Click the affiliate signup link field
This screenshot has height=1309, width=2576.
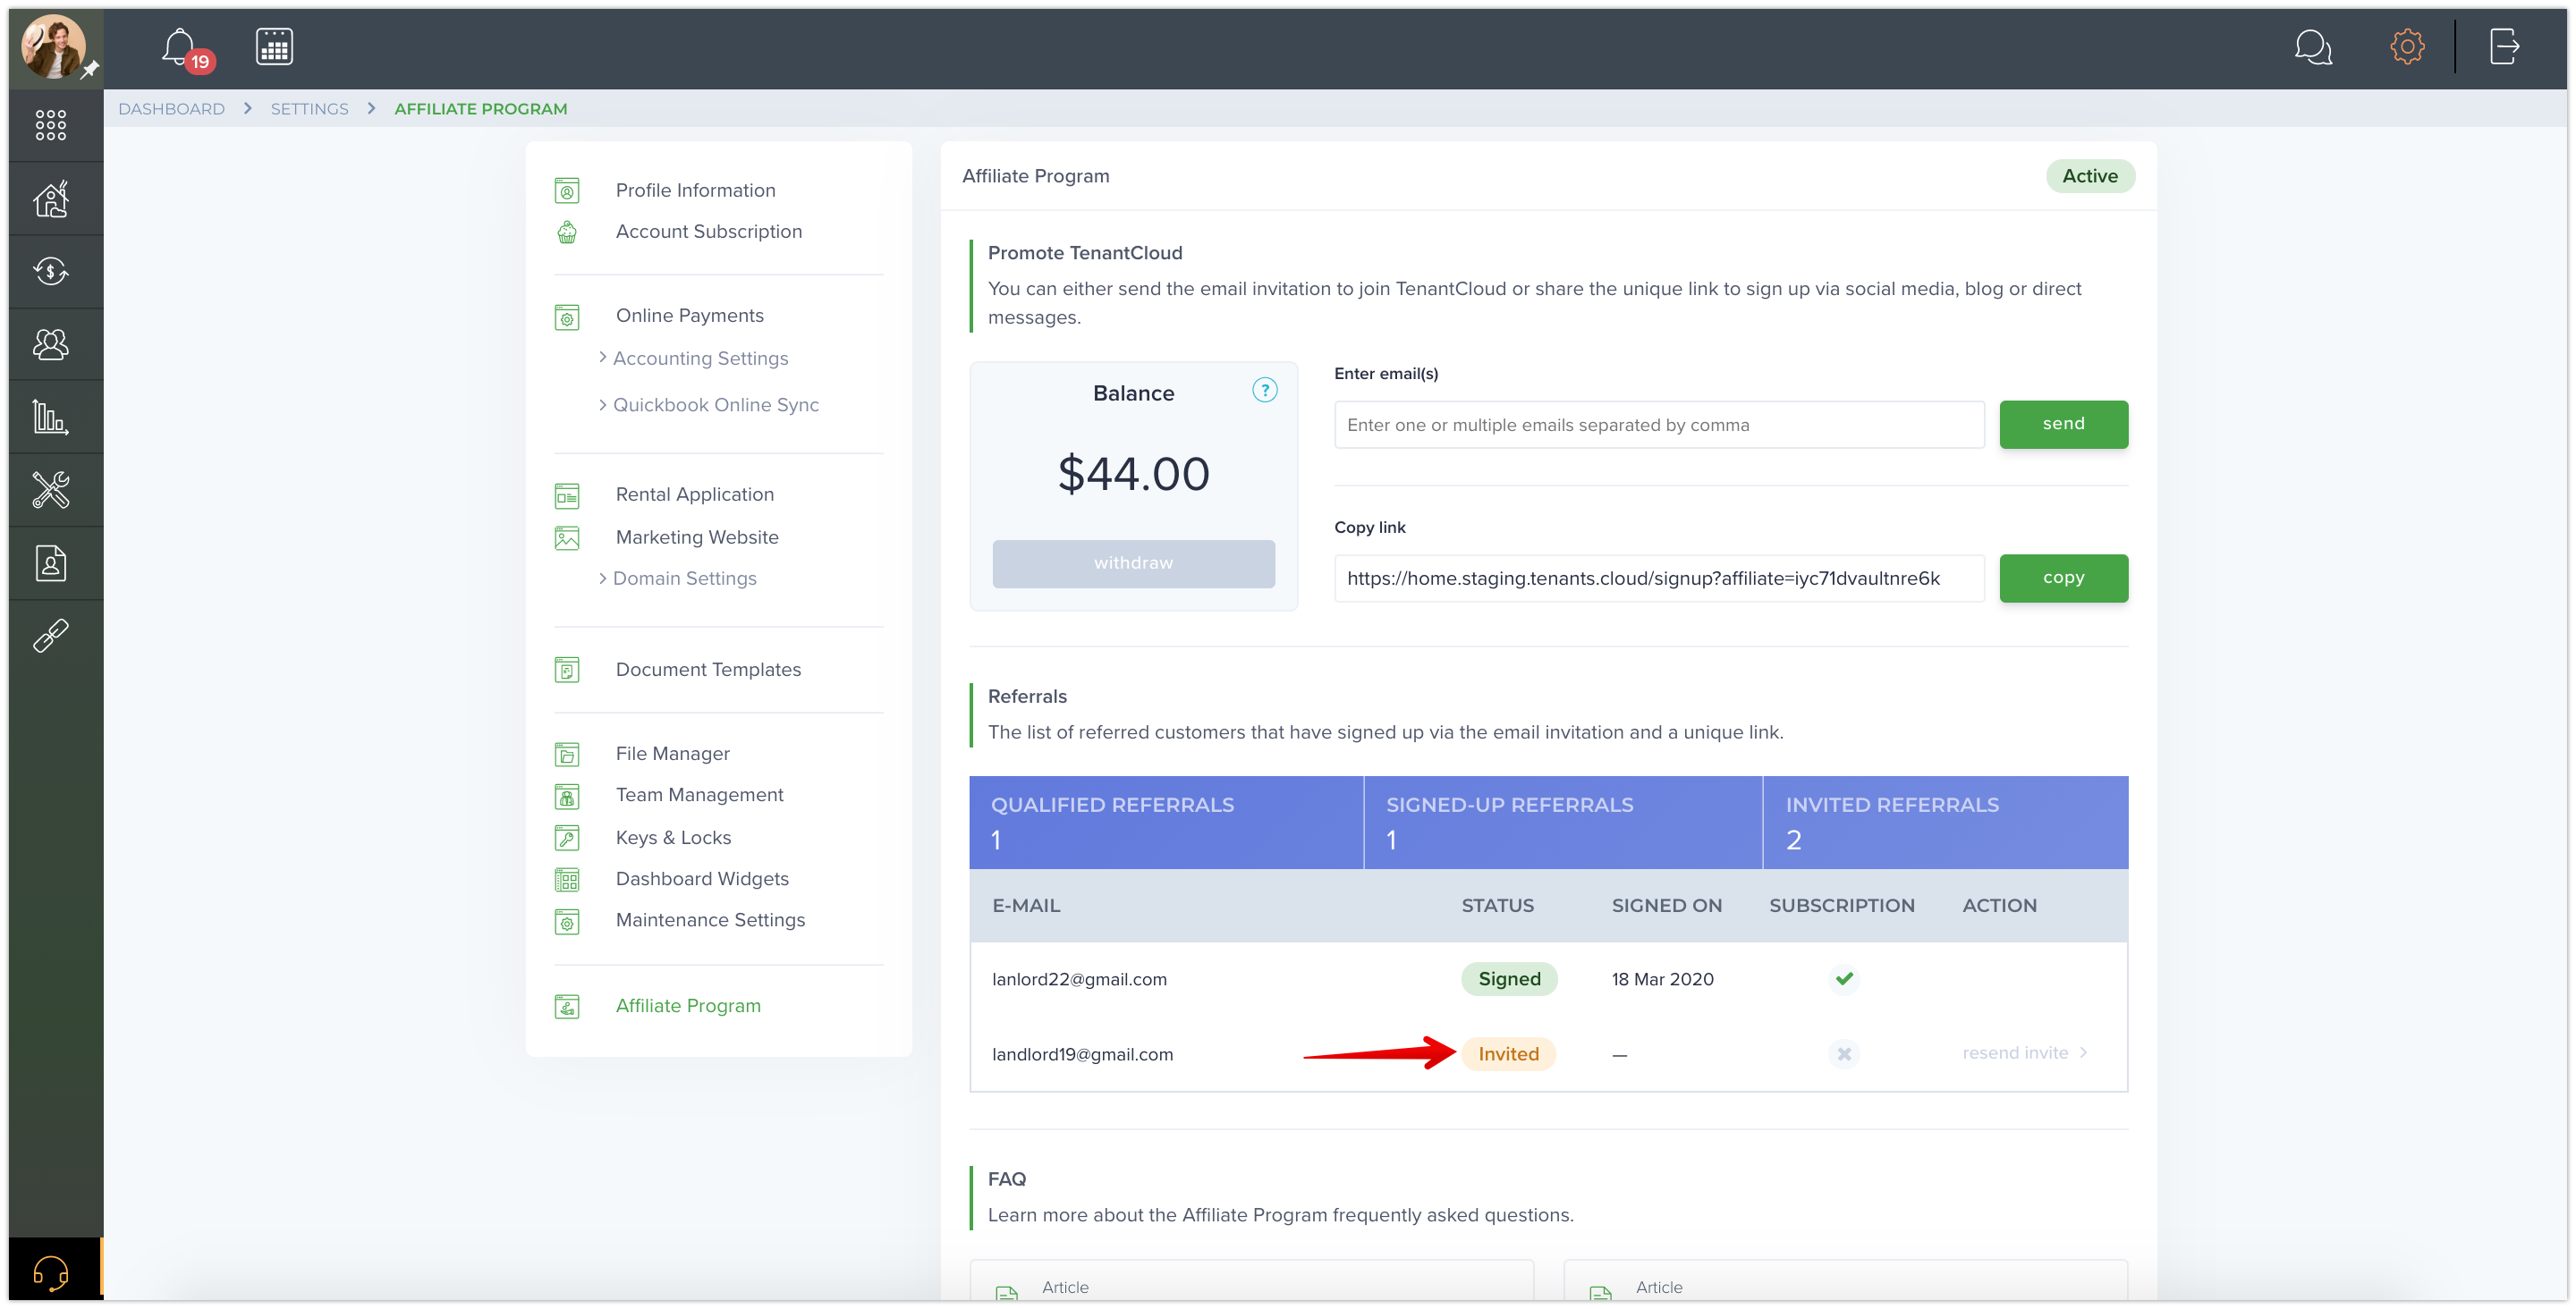click(x=1659, y=578)
